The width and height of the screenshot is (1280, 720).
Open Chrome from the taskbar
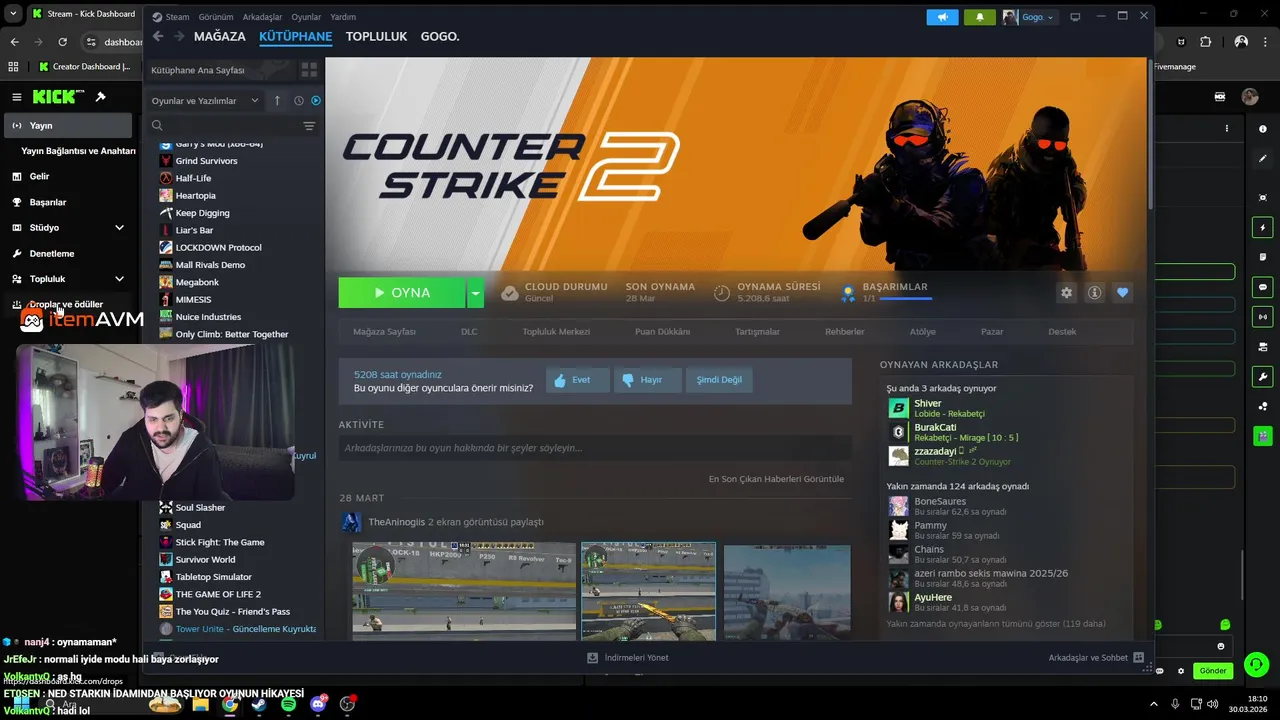[230, 704]
